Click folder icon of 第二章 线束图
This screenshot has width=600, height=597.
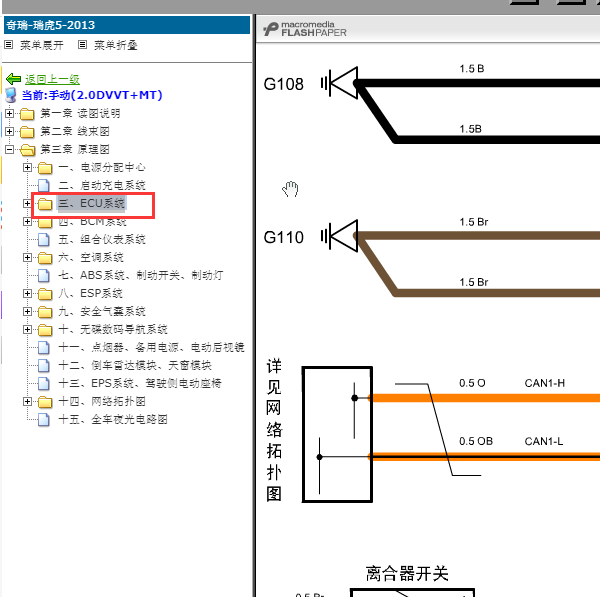point(27,132)
